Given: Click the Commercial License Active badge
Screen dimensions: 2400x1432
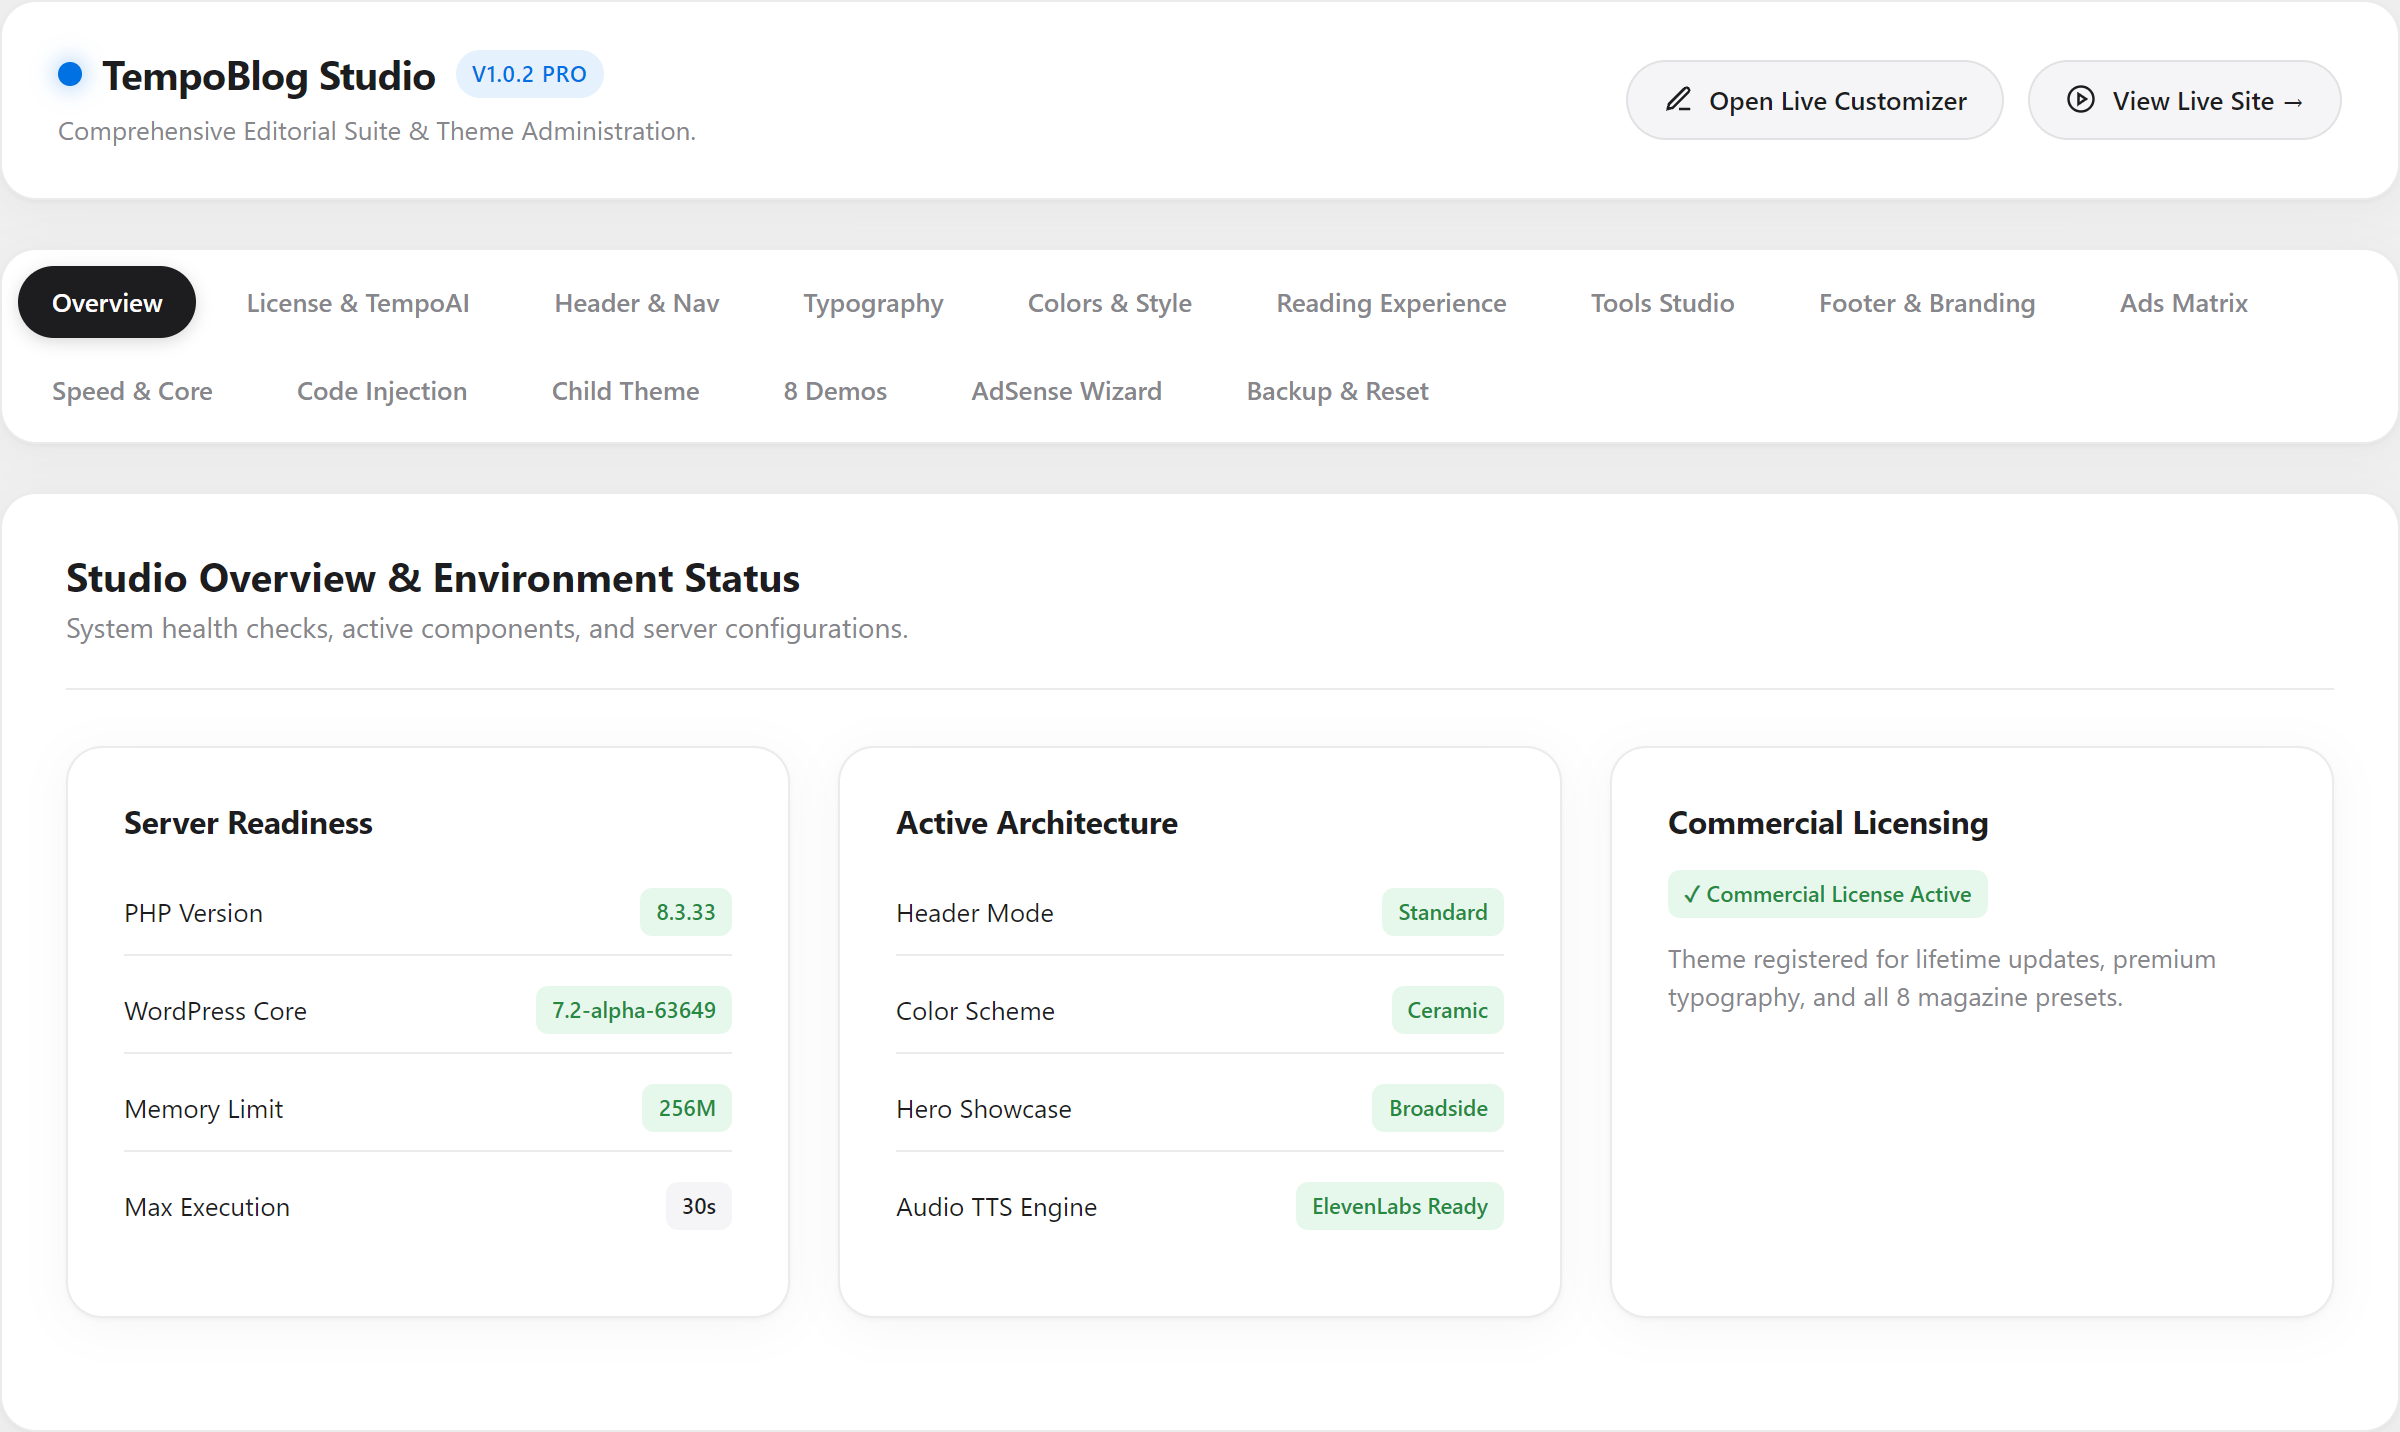Looking at the screenshot, I should click(x=1828, y=894).
